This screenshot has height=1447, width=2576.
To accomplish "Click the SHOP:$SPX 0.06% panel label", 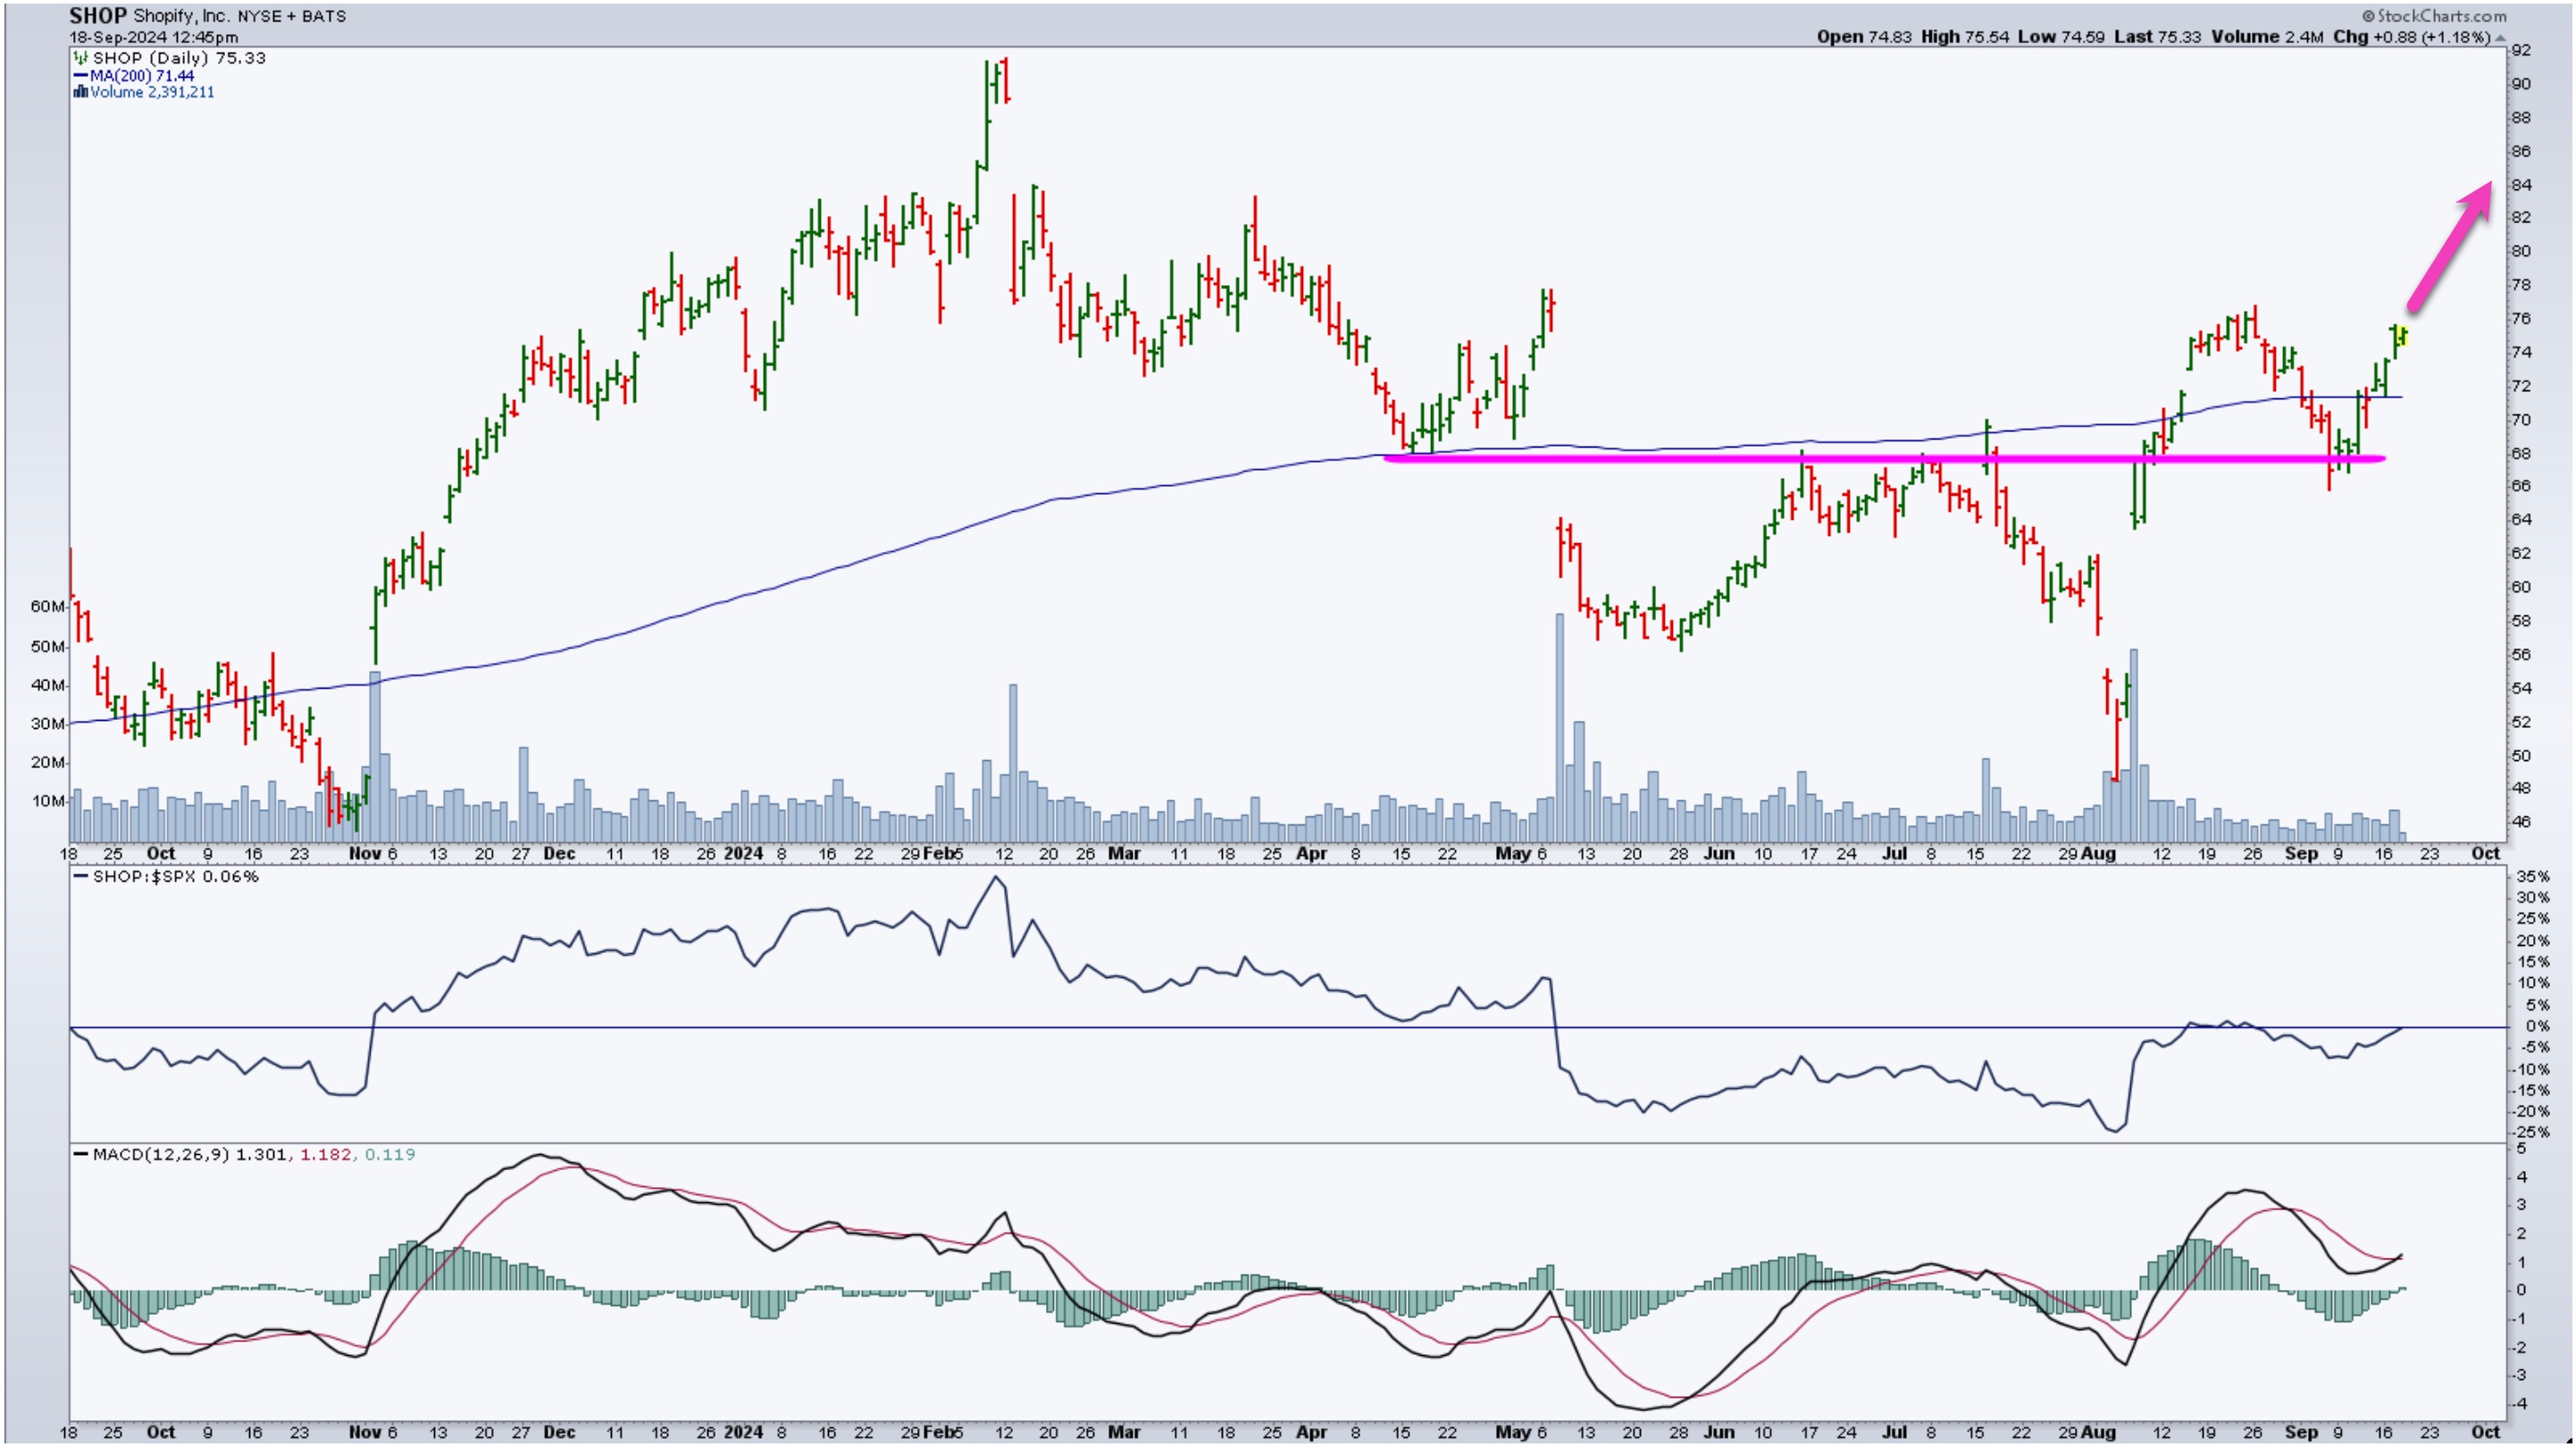I will pyautogui.click(x=176, y=877).
